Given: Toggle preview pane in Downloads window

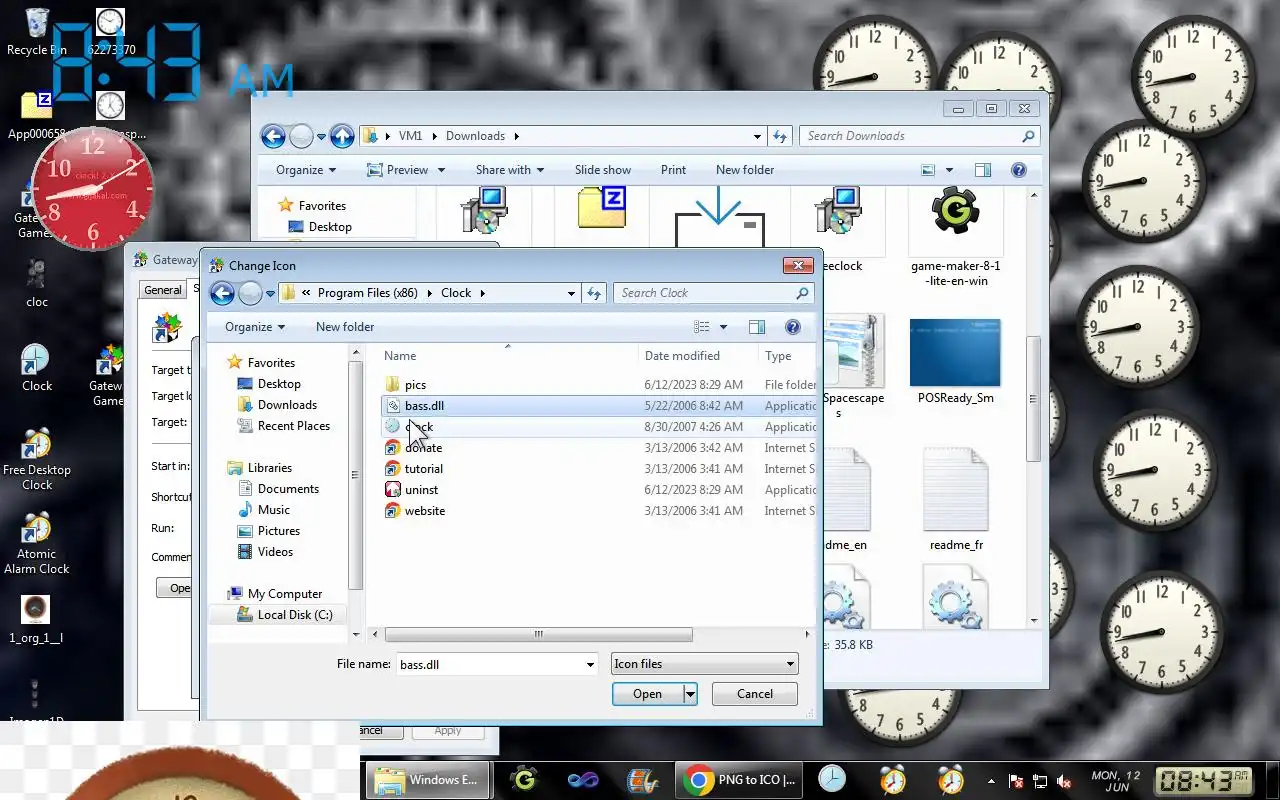Looking at the screenshot, I should [983, 170].
